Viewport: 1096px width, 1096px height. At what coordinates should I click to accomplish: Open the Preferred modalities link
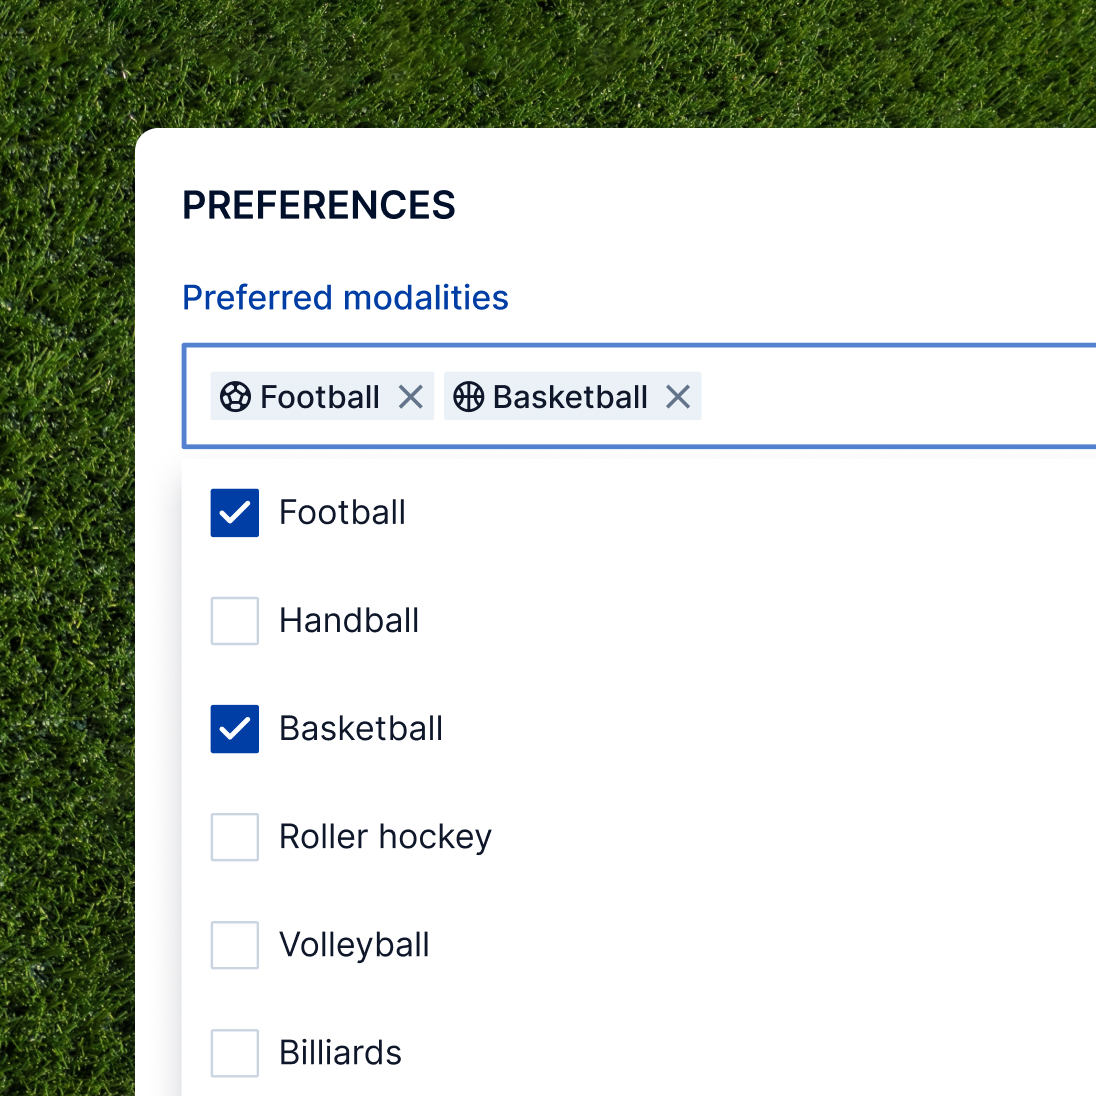tap(345, 297)
